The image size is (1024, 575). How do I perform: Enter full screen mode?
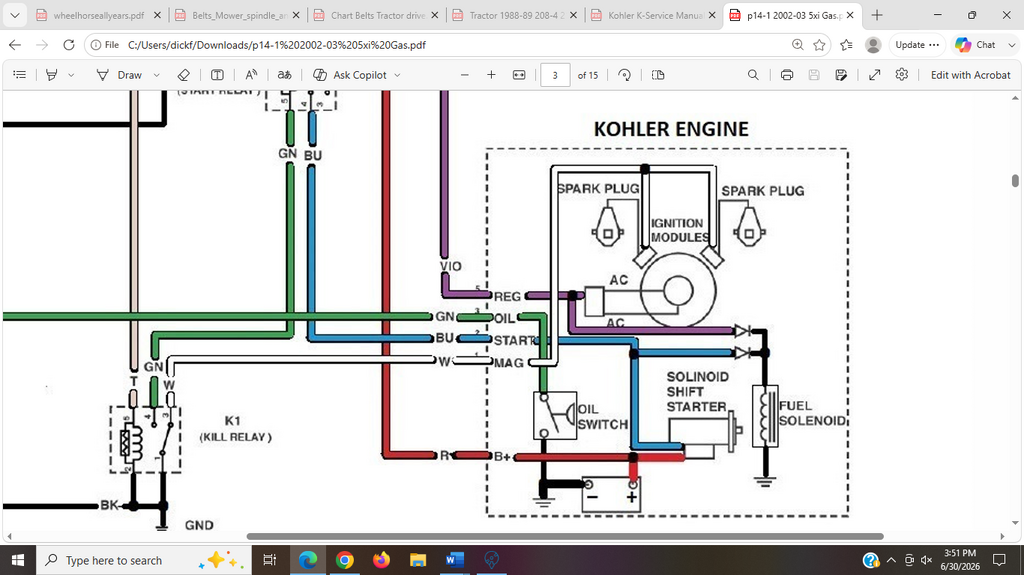[874, 75]
